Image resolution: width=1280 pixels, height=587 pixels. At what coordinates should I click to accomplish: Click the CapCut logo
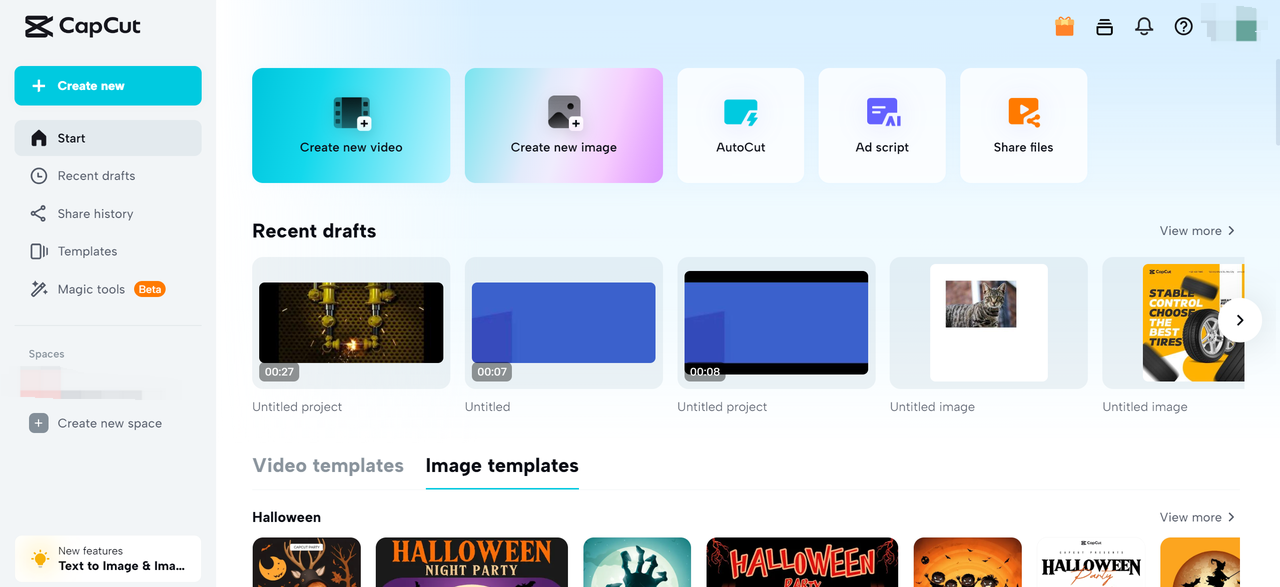click(x=83, y=27)
